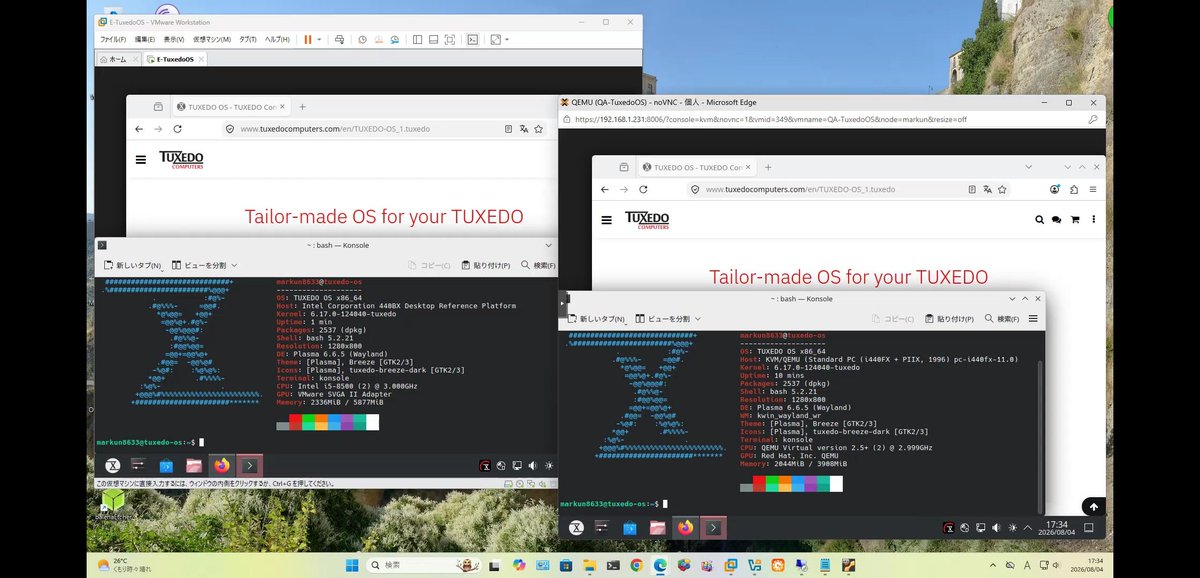Expand the power options arrow beside pause
1200x578 pixels.
pyautogui.click(x=319, y=39)
